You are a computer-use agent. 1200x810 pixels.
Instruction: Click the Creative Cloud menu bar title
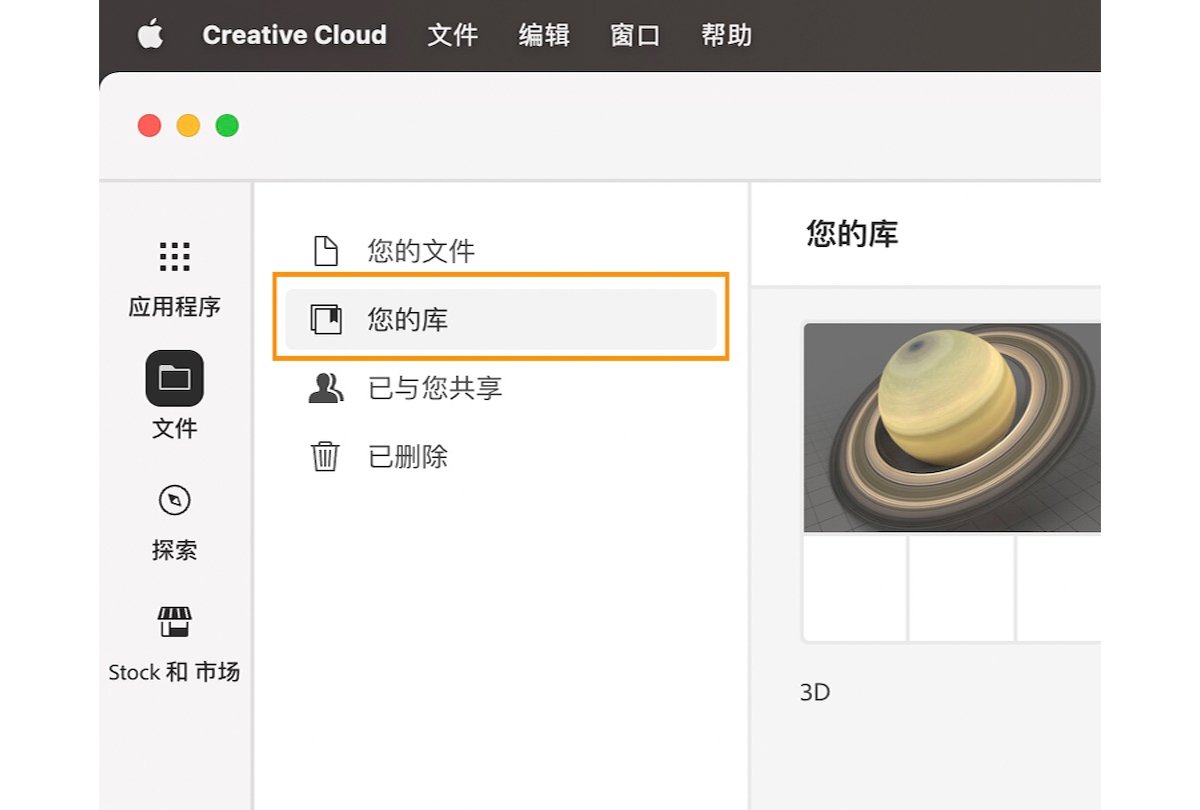(294, 35)
